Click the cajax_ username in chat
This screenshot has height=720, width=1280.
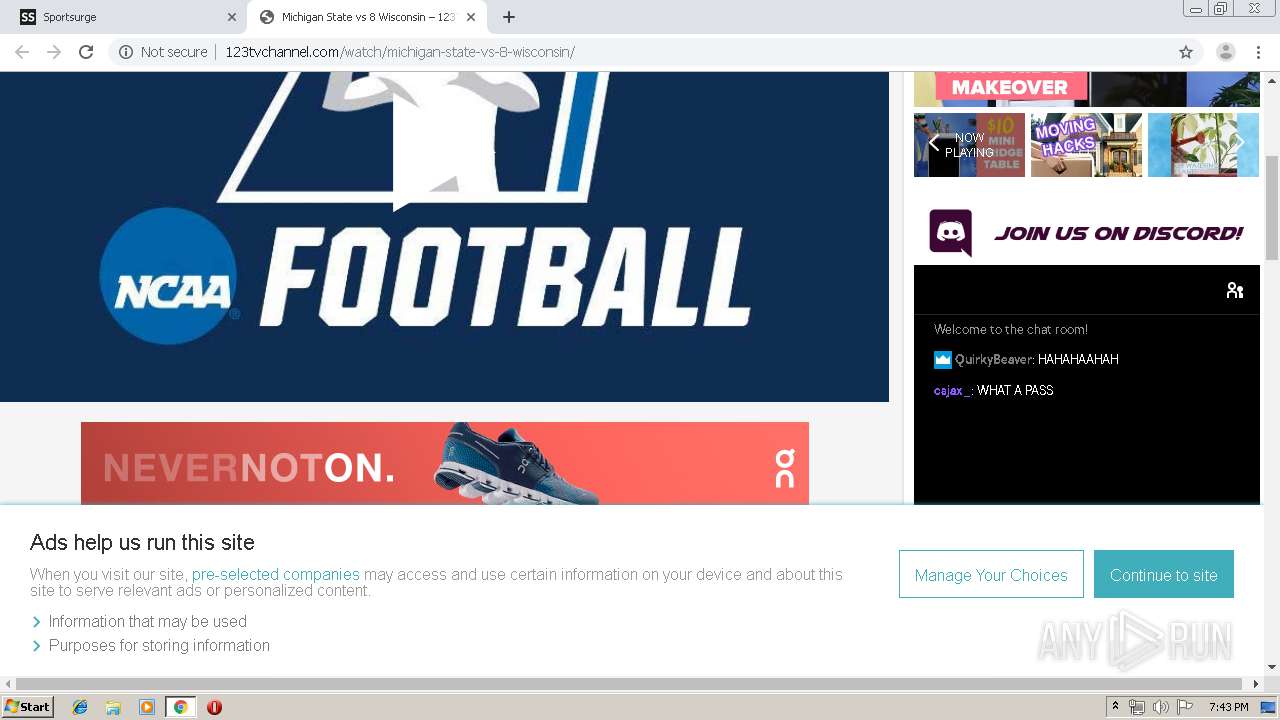[x=952, y=390]
